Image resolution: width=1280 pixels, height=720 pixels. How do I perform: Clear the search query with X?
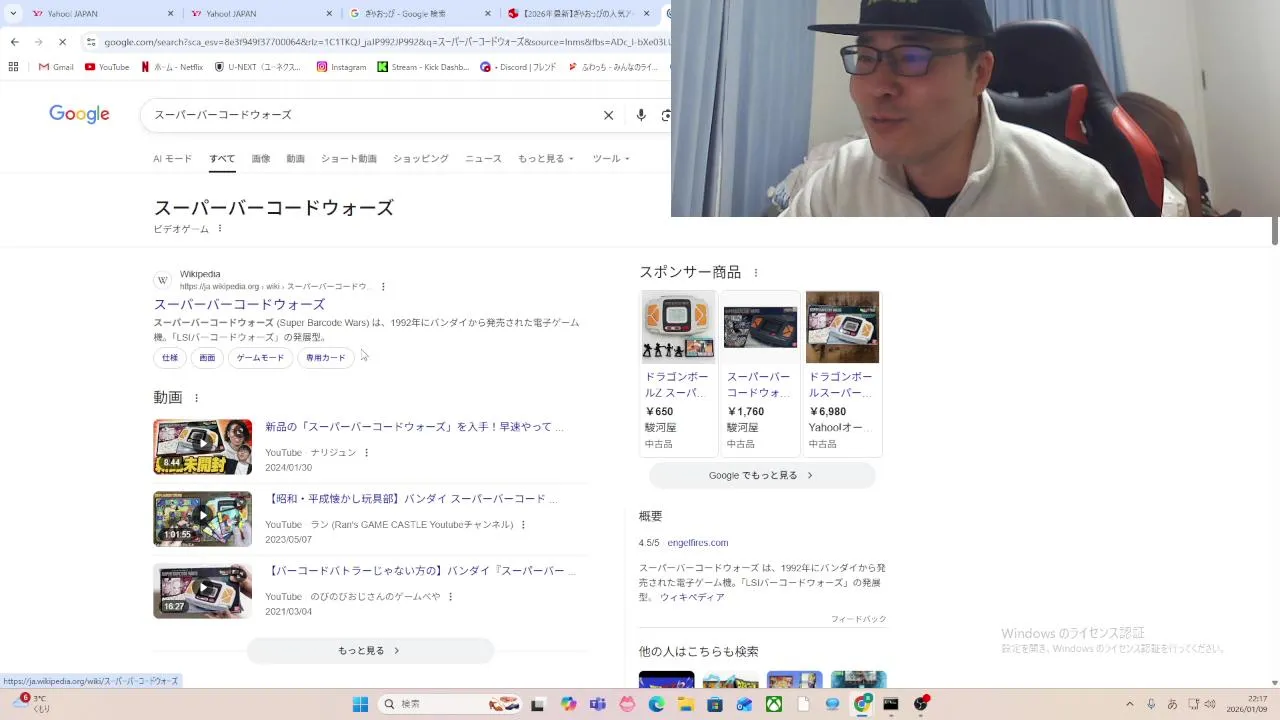coord(608,115)
